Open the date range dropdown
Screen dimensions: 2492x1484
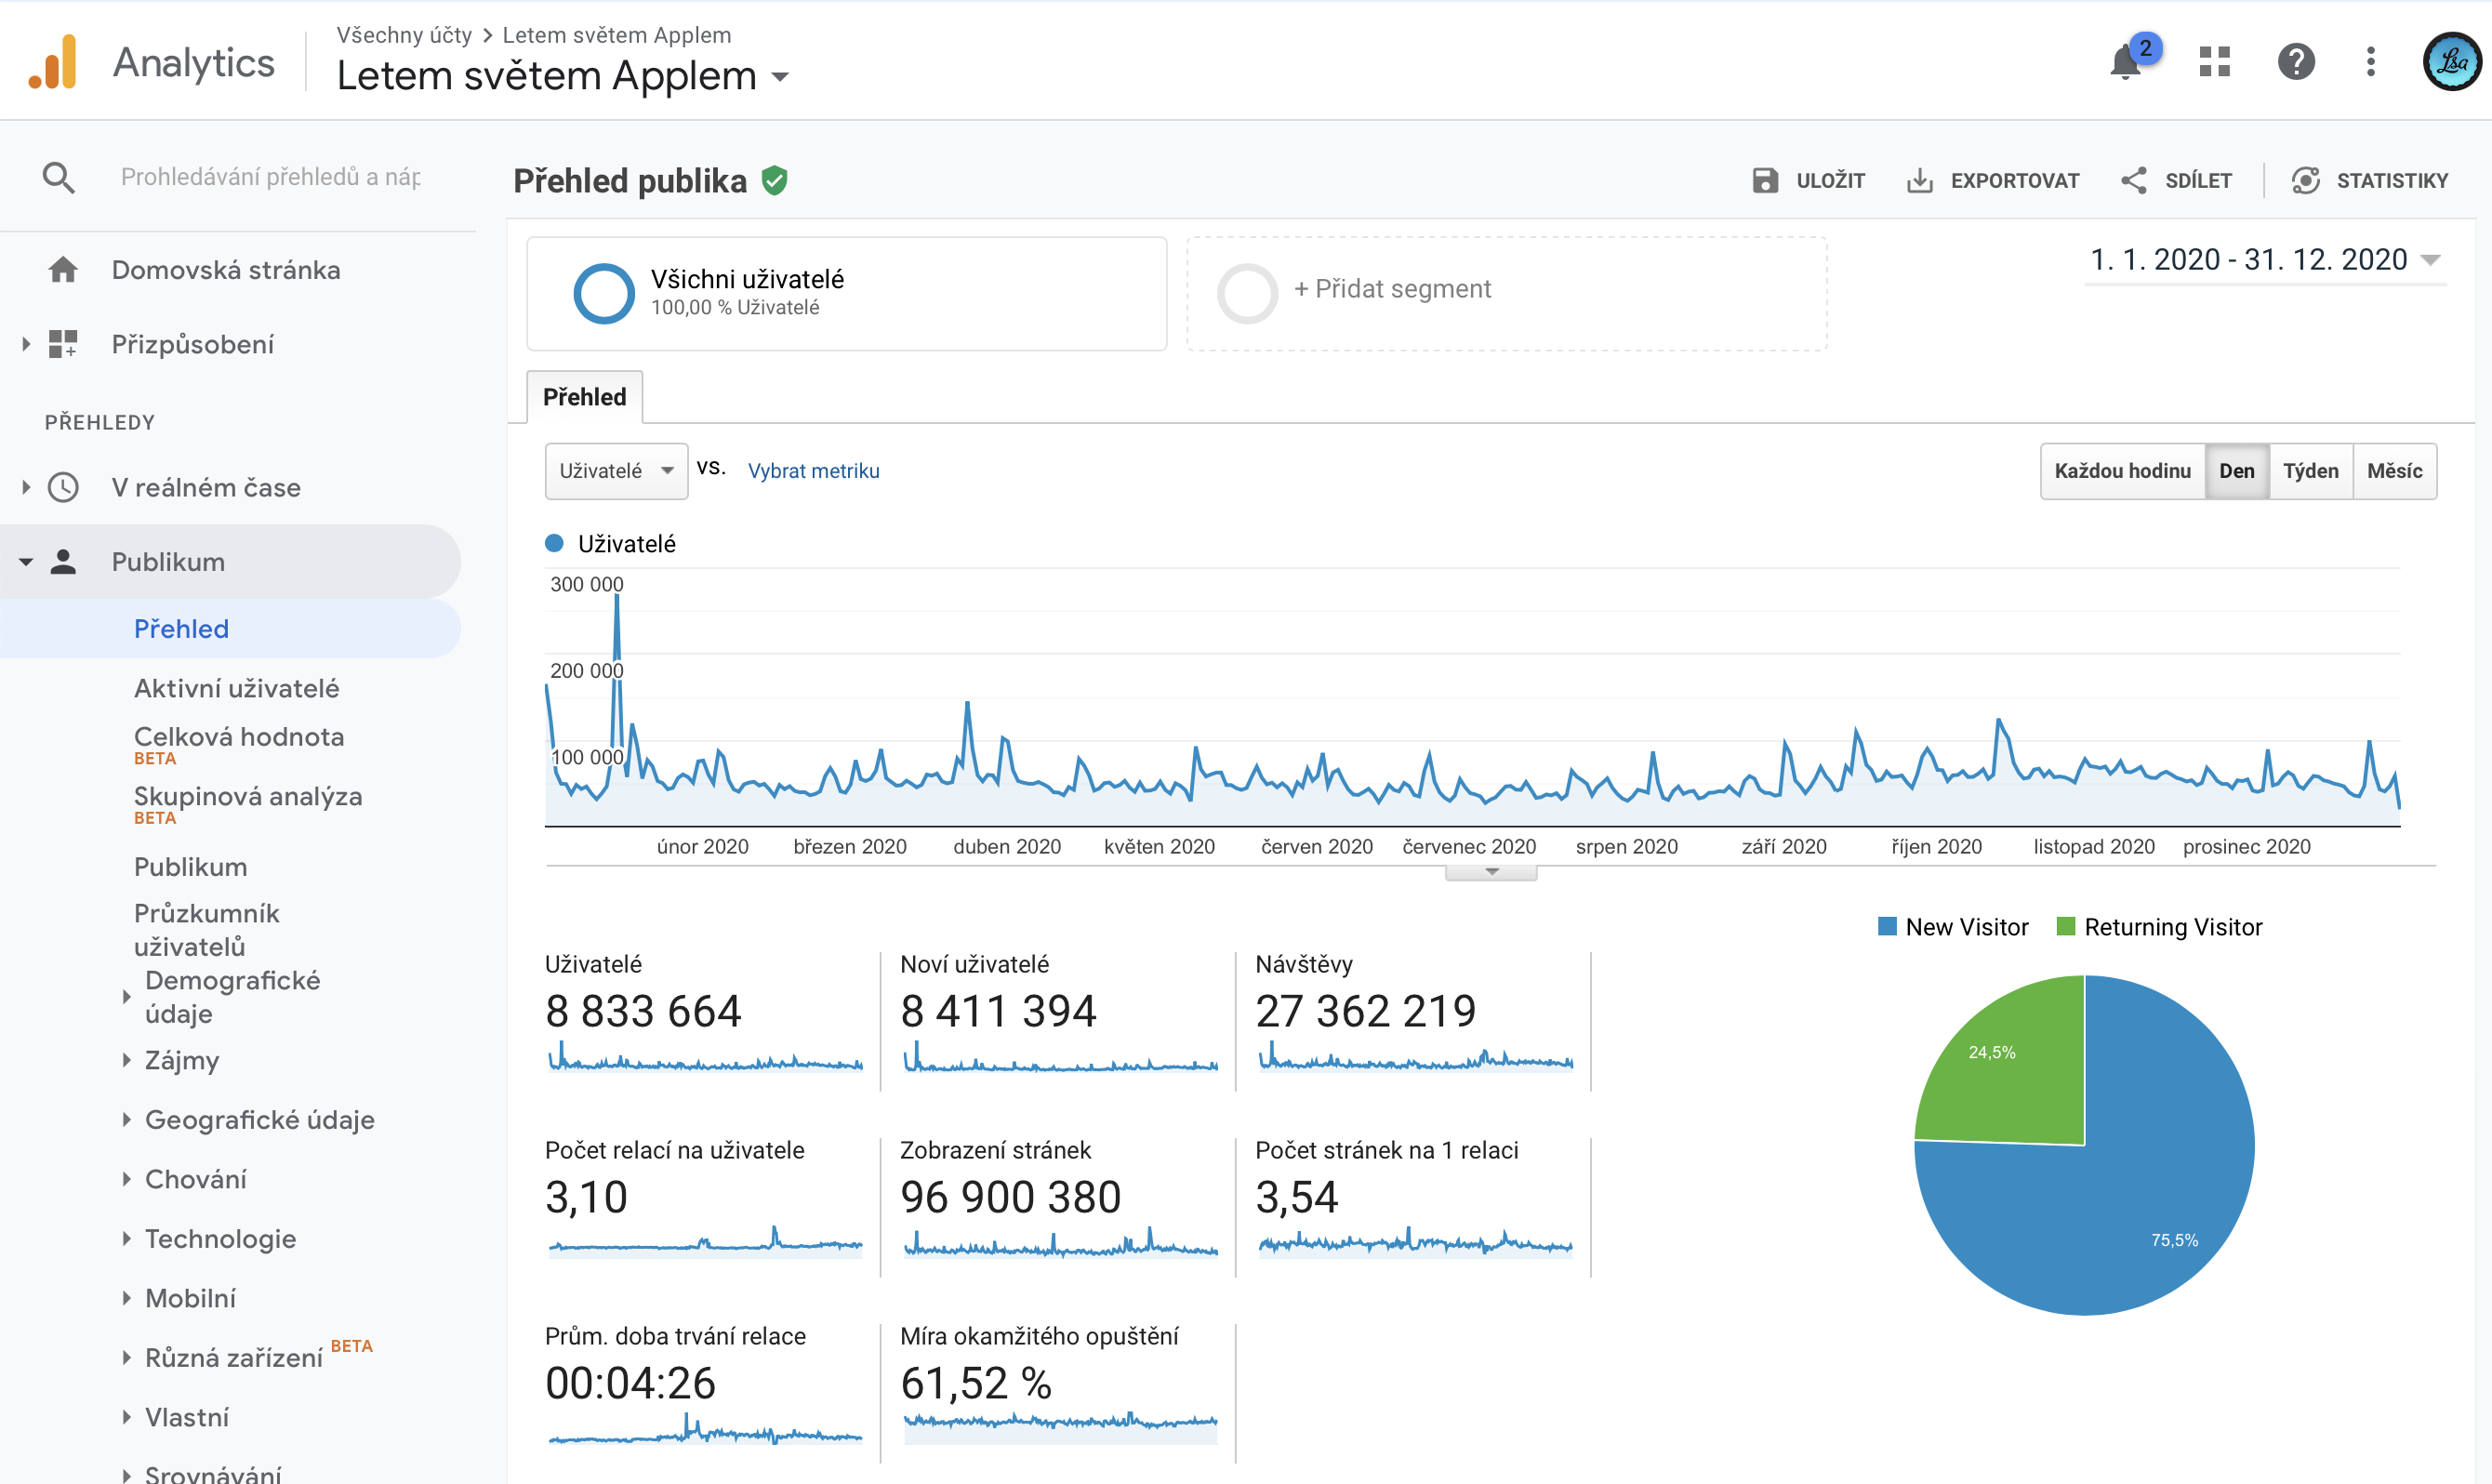(x=2265, y=260)
